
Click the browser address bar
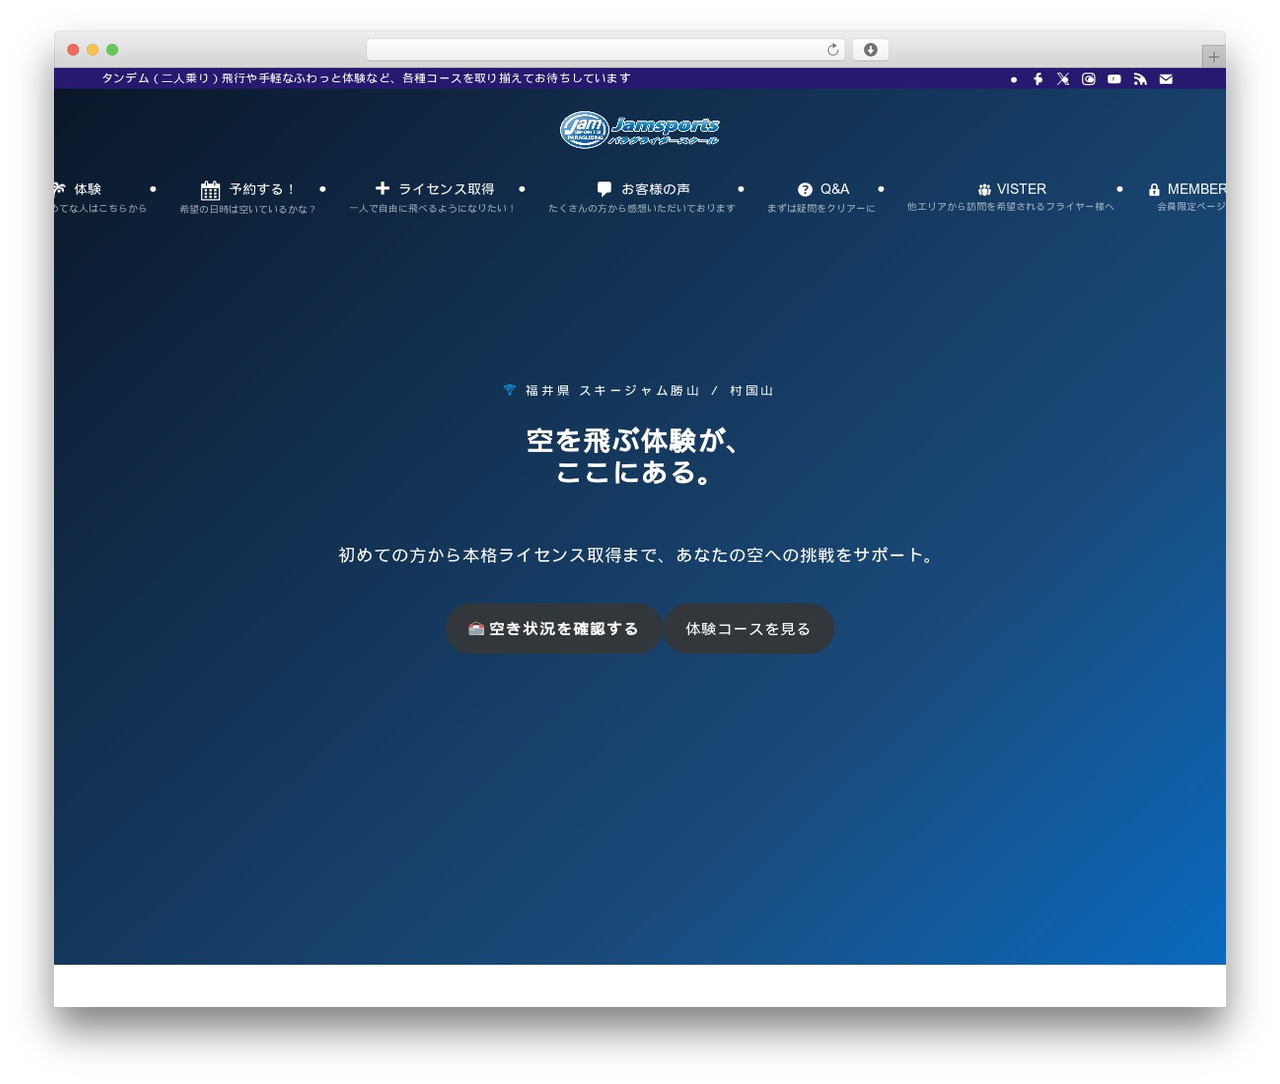coord(605,50)
